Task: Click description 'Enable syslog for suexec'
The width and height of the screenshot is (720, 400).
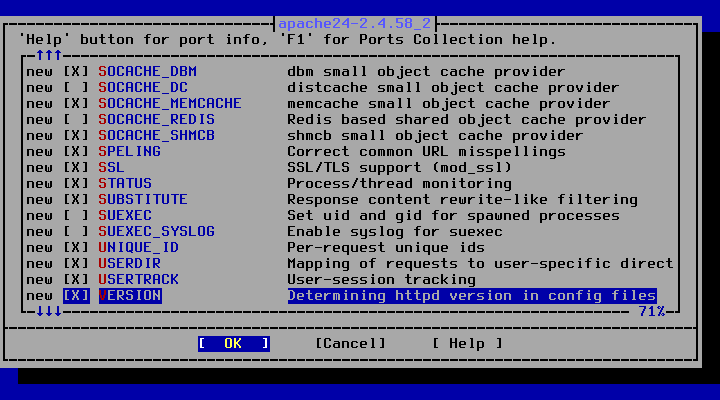Action: click(x=395, y=232)
